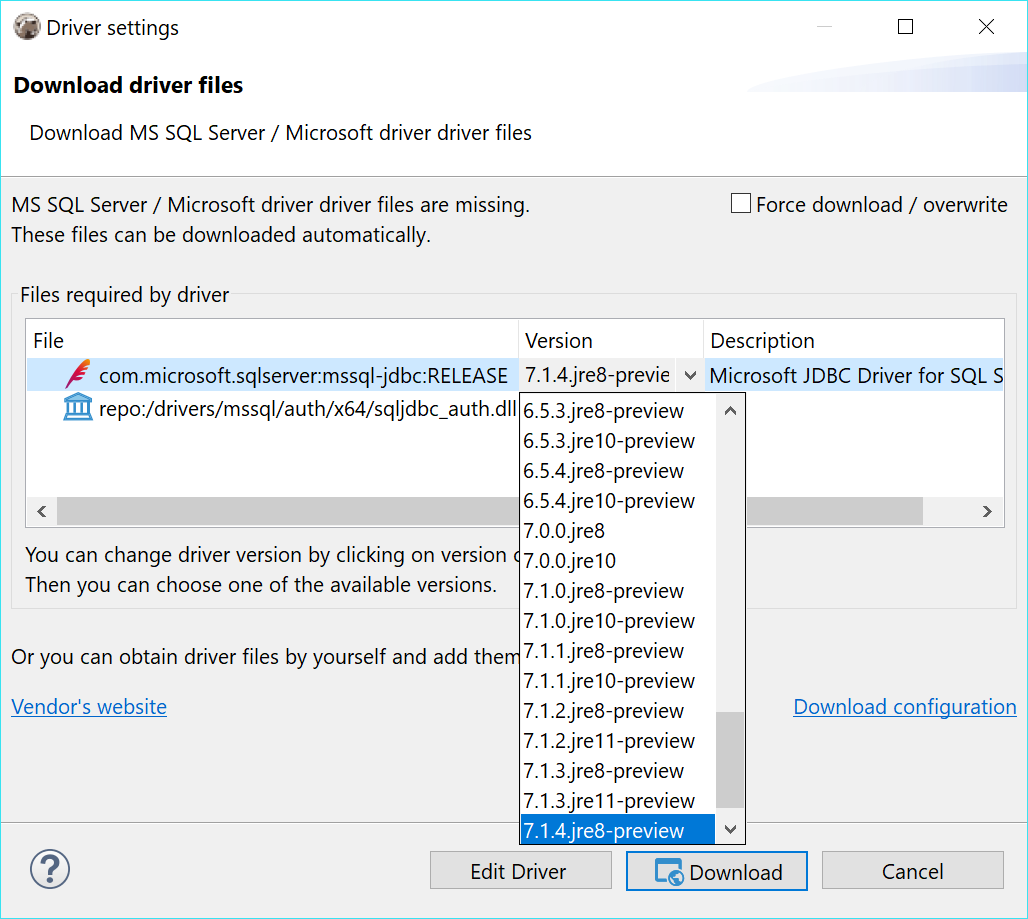Enable Force download / overwrite checkbox
The height and width of the screenshot is (919, 1028).
click(741, 204)
